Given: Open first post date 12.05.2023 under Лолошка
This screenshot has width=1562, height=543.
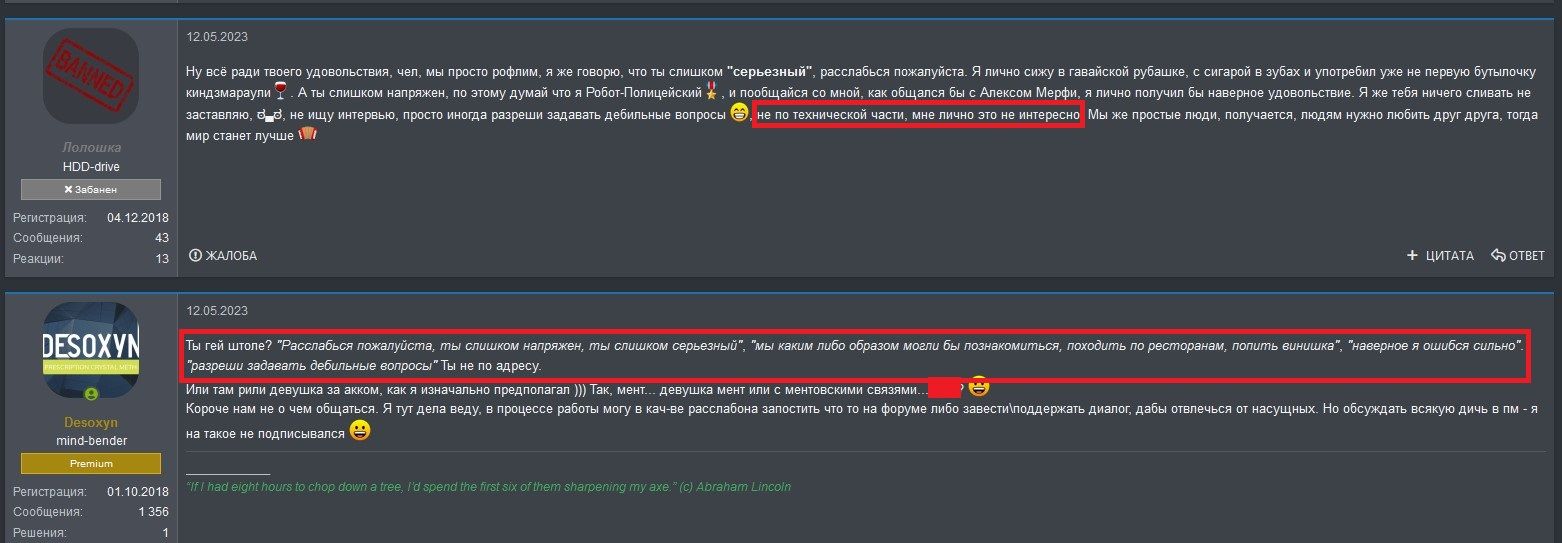Looking at the screenshot, I should pyautogui.click(x=217, y=37).
